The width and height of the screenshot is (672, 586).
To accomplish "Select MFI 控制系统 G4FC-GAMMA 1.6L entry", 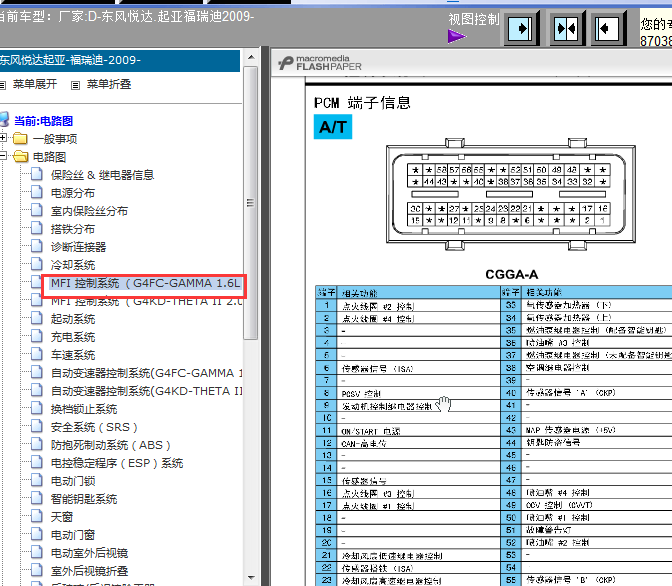I will point(145,283).
